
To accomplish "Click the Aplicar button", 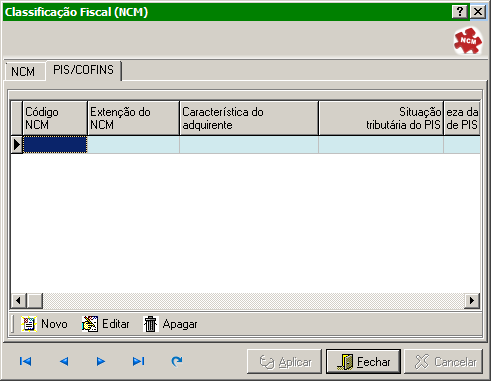I will click(284, 362).
